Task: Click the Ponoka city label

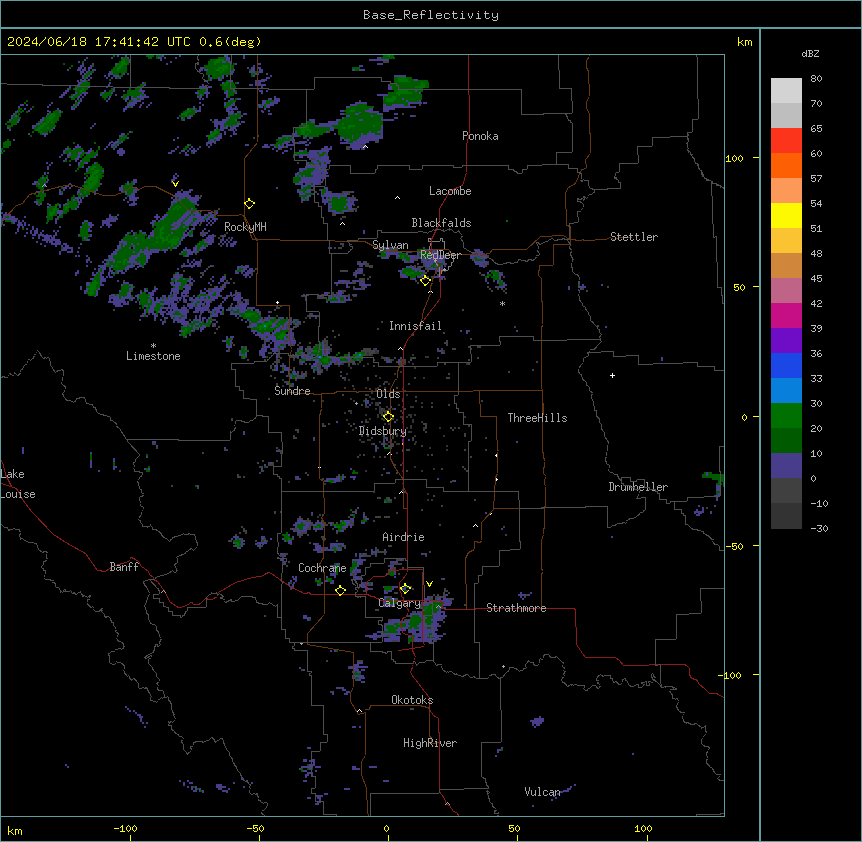Action: (x=480, y=136)
